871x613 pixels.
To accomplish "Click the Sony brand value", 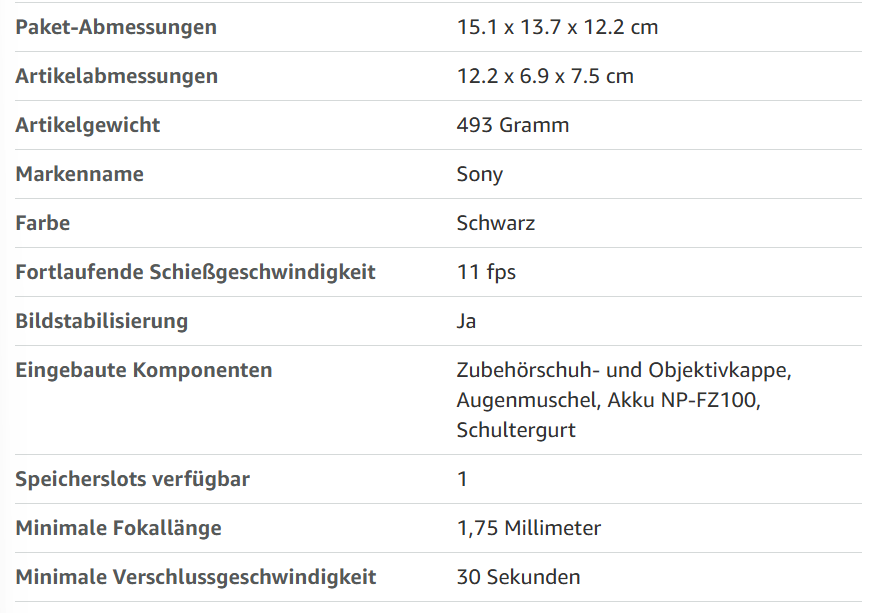I will point(480,174).
